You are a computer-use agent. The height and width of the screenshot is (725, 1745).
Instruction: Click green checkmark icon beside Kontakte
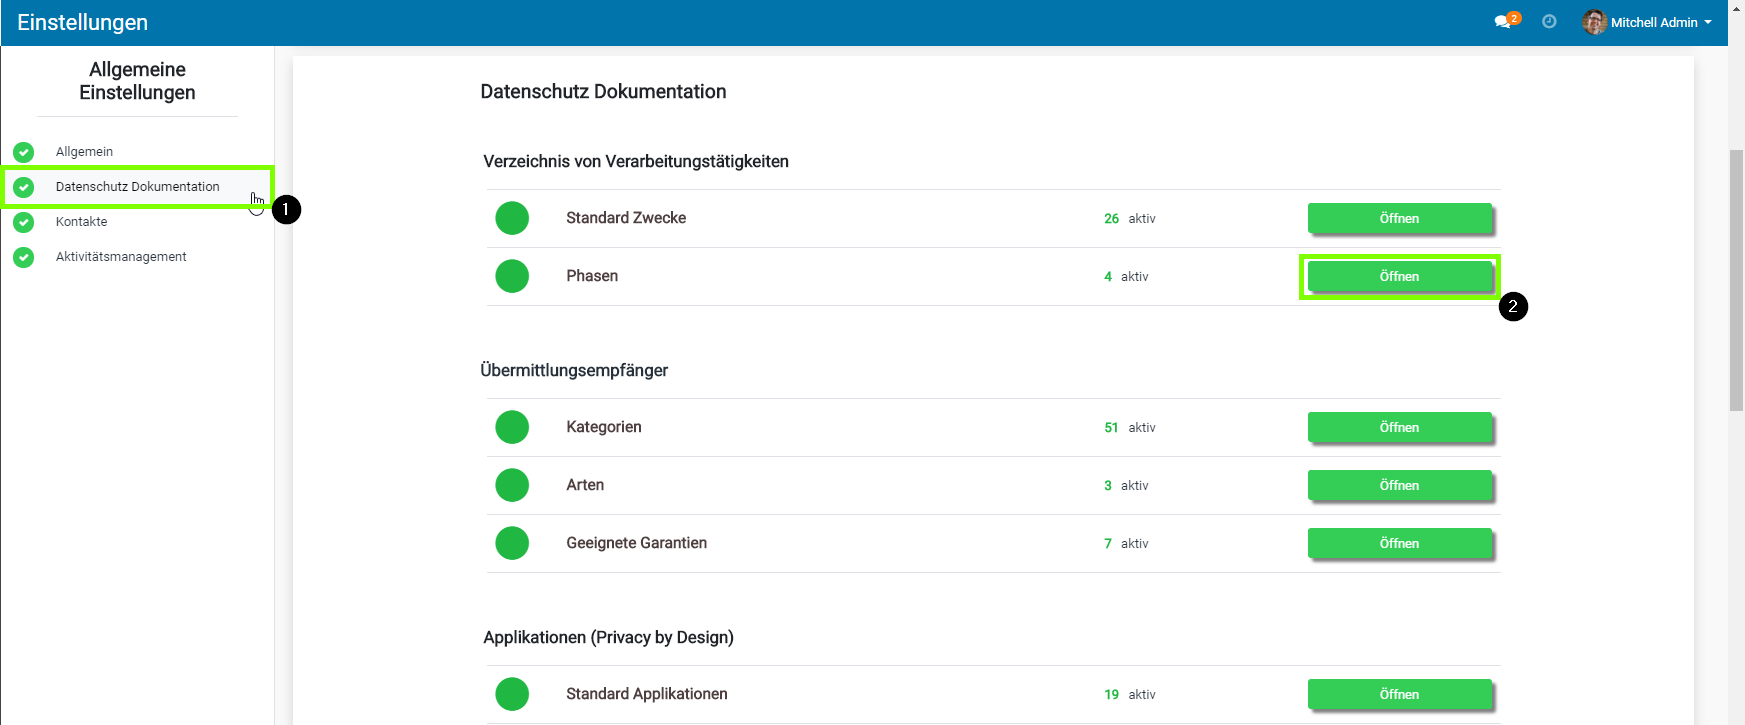(x=24, y=222)
